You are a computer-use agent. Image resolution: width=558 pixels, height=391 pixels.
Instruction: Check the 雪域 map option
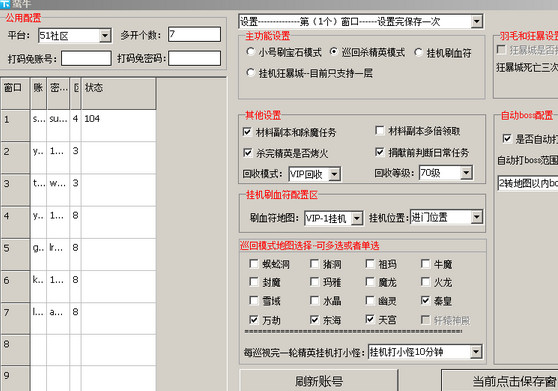tap(254, 301)
